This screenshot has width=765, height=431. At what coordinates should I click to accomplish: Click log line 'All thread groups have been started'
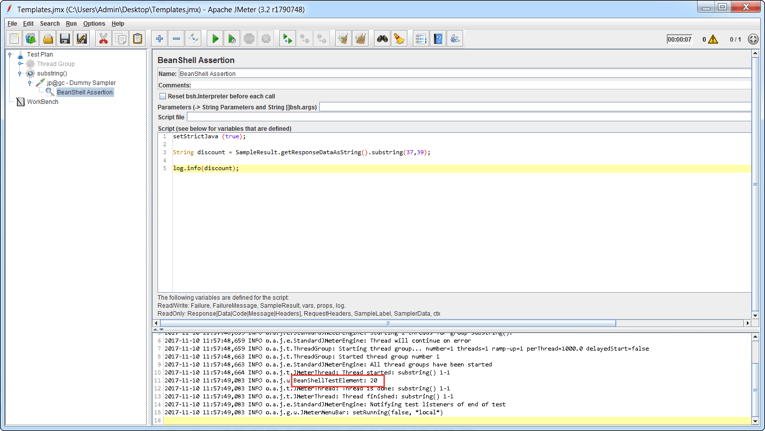(x=328, y=365)
